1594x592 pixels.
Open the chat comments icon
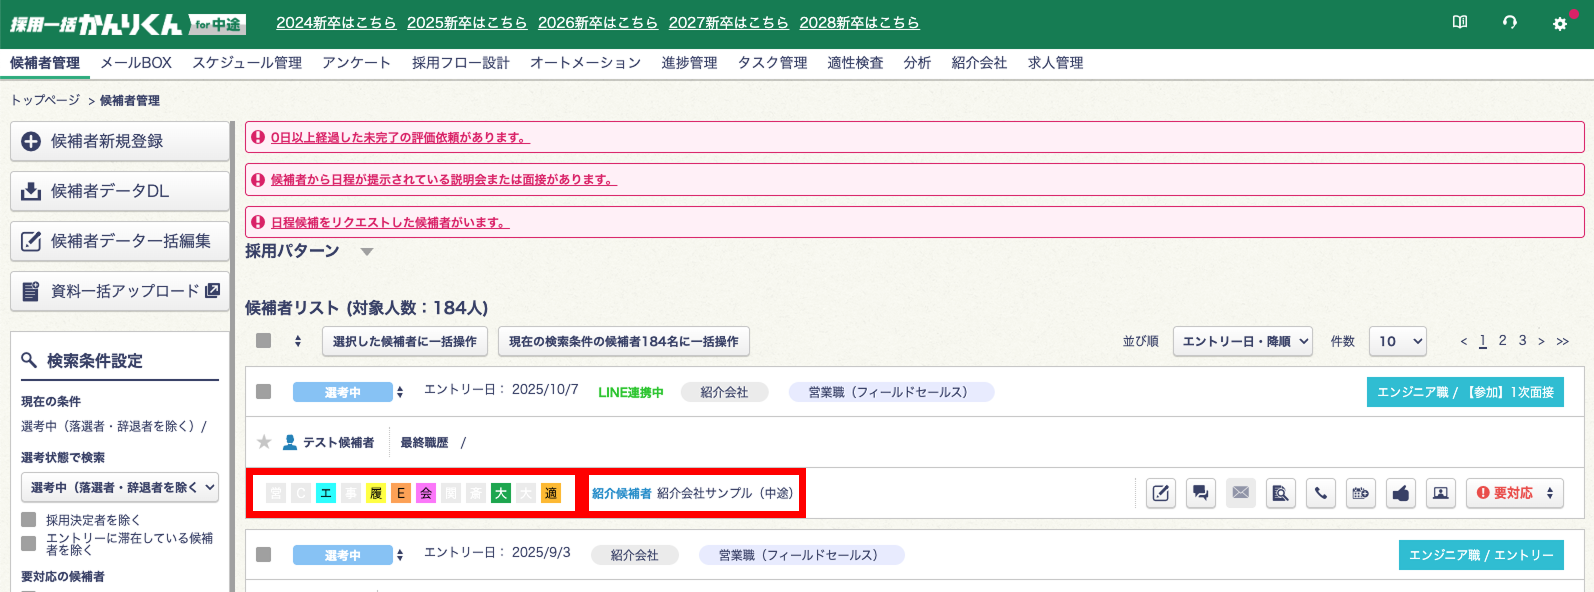point(1200,493)
